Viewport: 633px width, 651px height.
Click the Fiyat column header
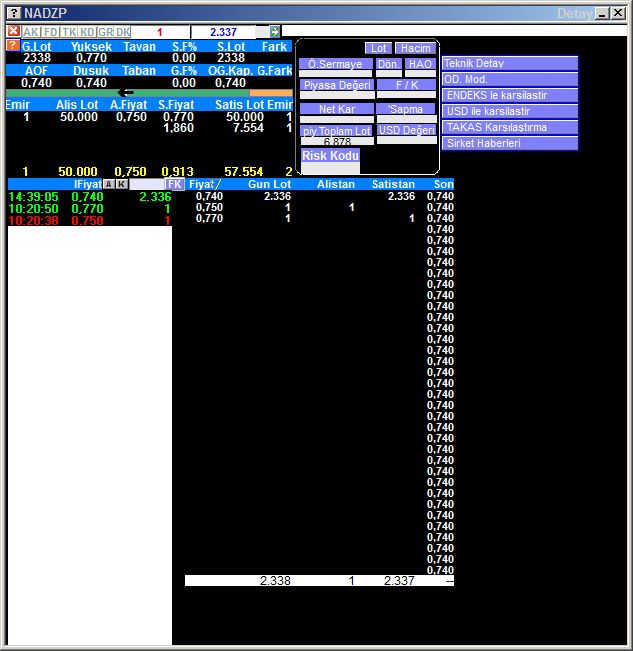tap(204, 184)
